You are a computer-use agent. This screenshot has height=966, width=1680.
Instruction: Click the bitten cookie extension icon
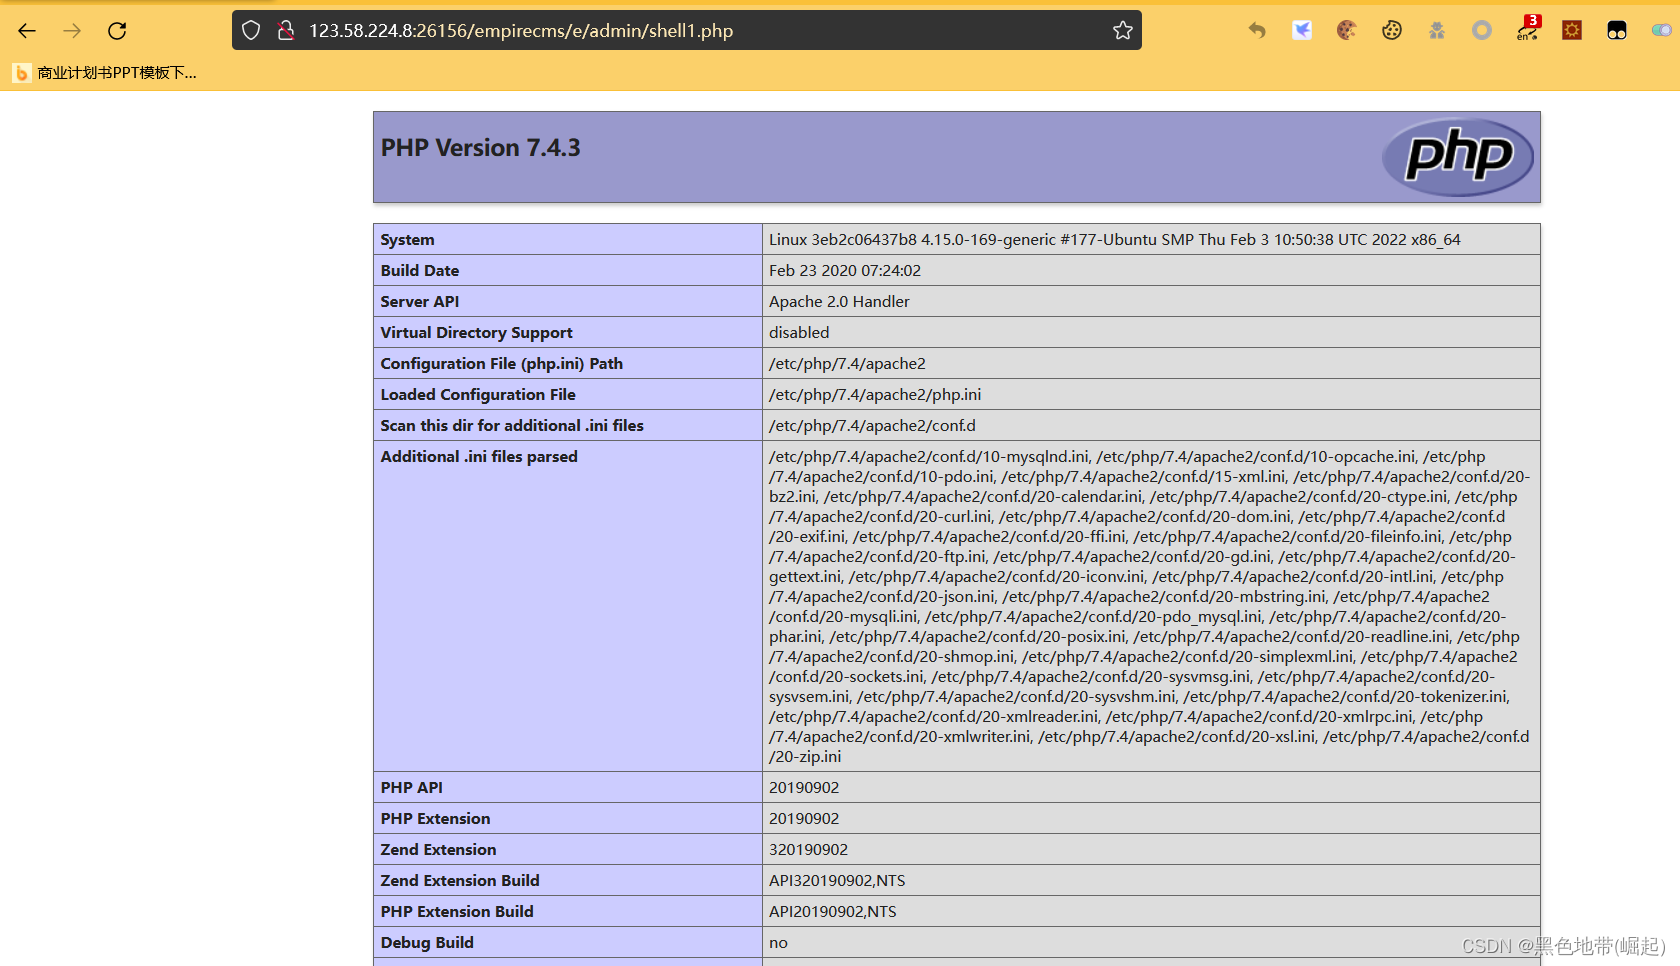coord(1346,30)
